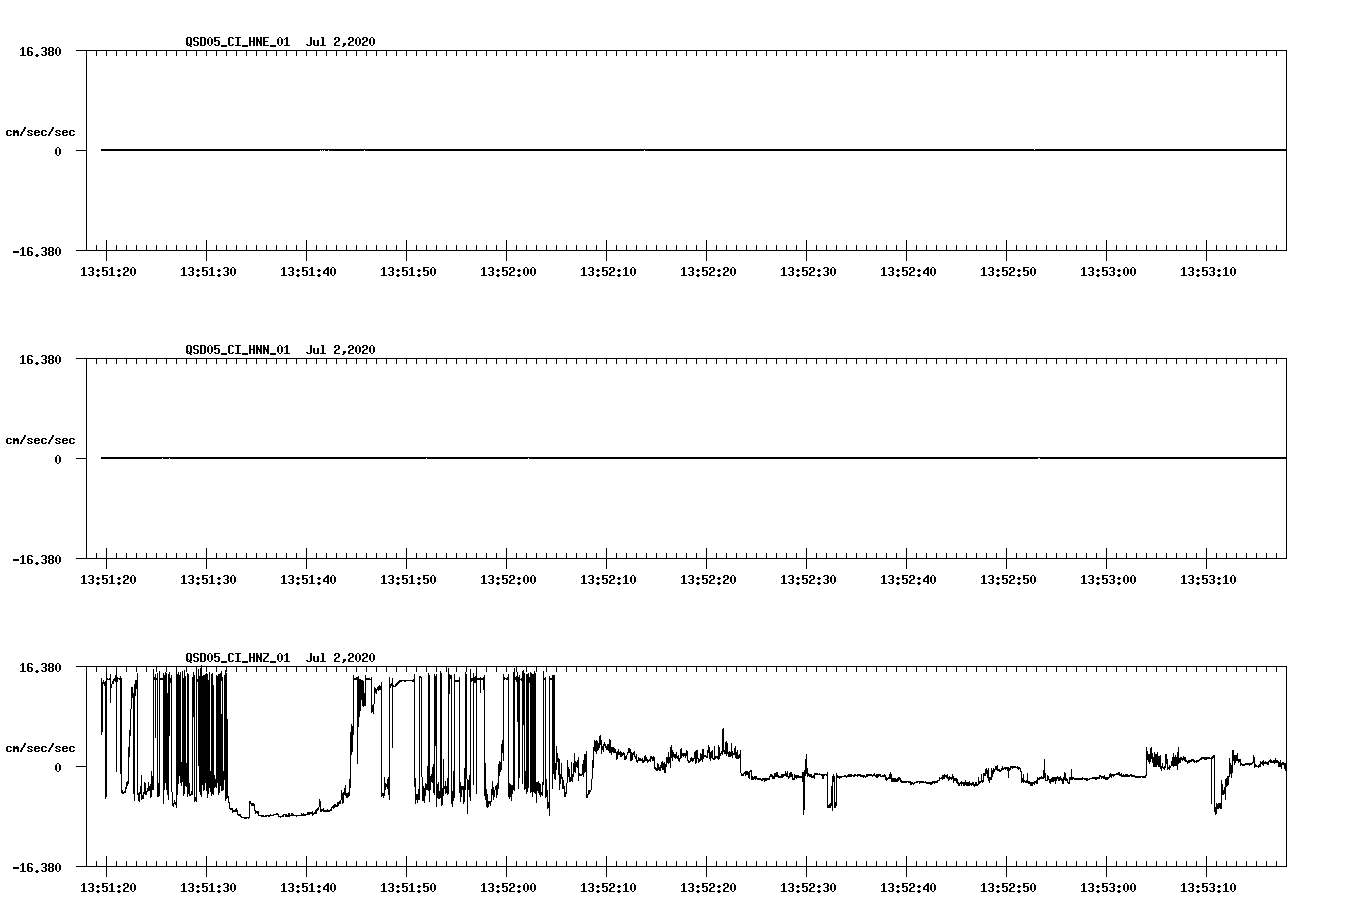Screen dimensions: 1358x924
Task: Click the 13:53:00 time label under HNZ plot
Action: tap(1108, 888)
